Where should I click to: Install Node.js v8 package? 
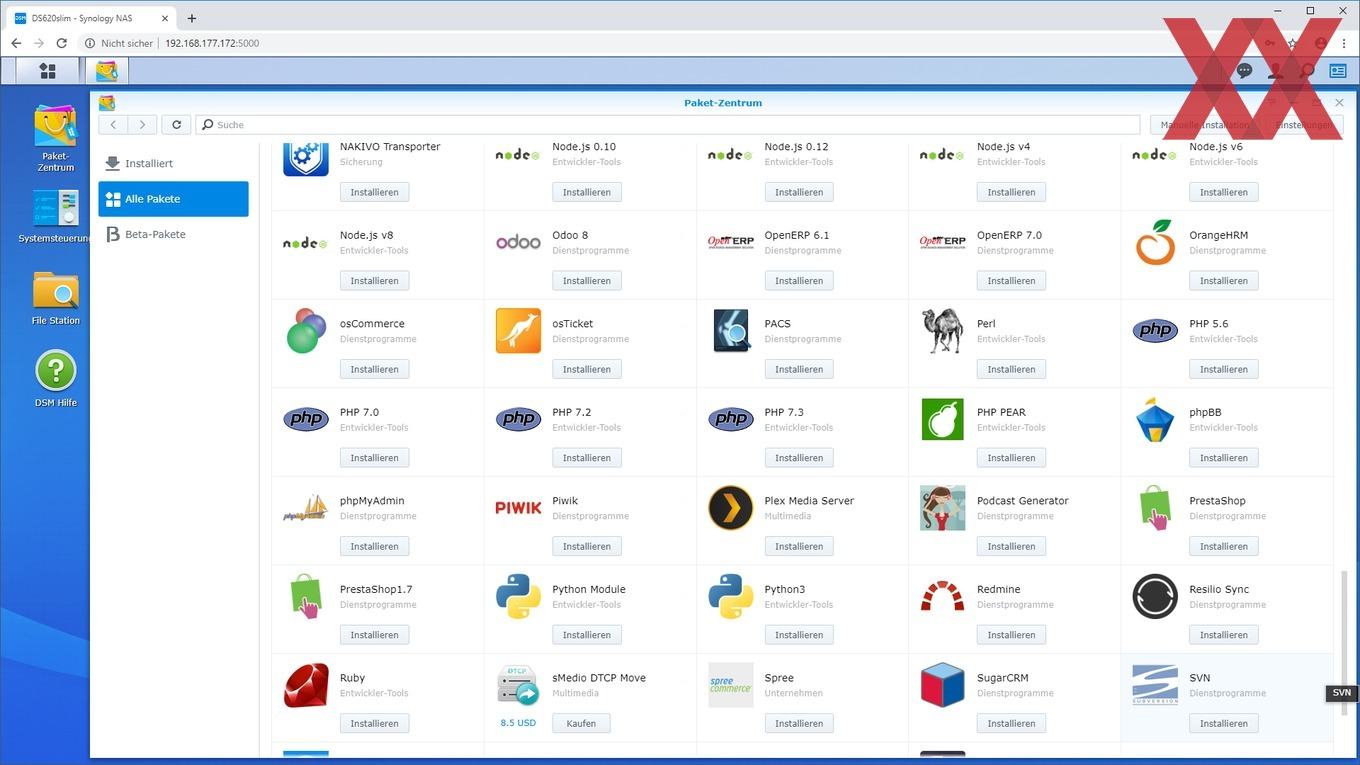pos(374,281)
